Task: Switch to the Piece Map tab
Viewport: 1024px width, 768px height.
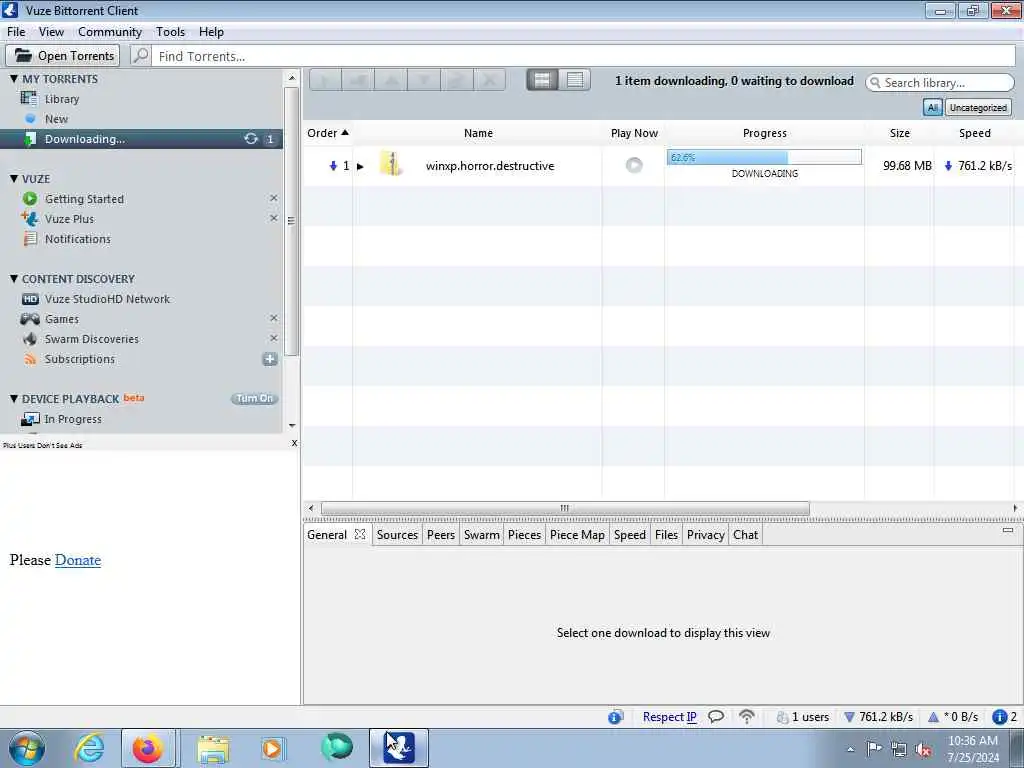Action: coord(577,534)
